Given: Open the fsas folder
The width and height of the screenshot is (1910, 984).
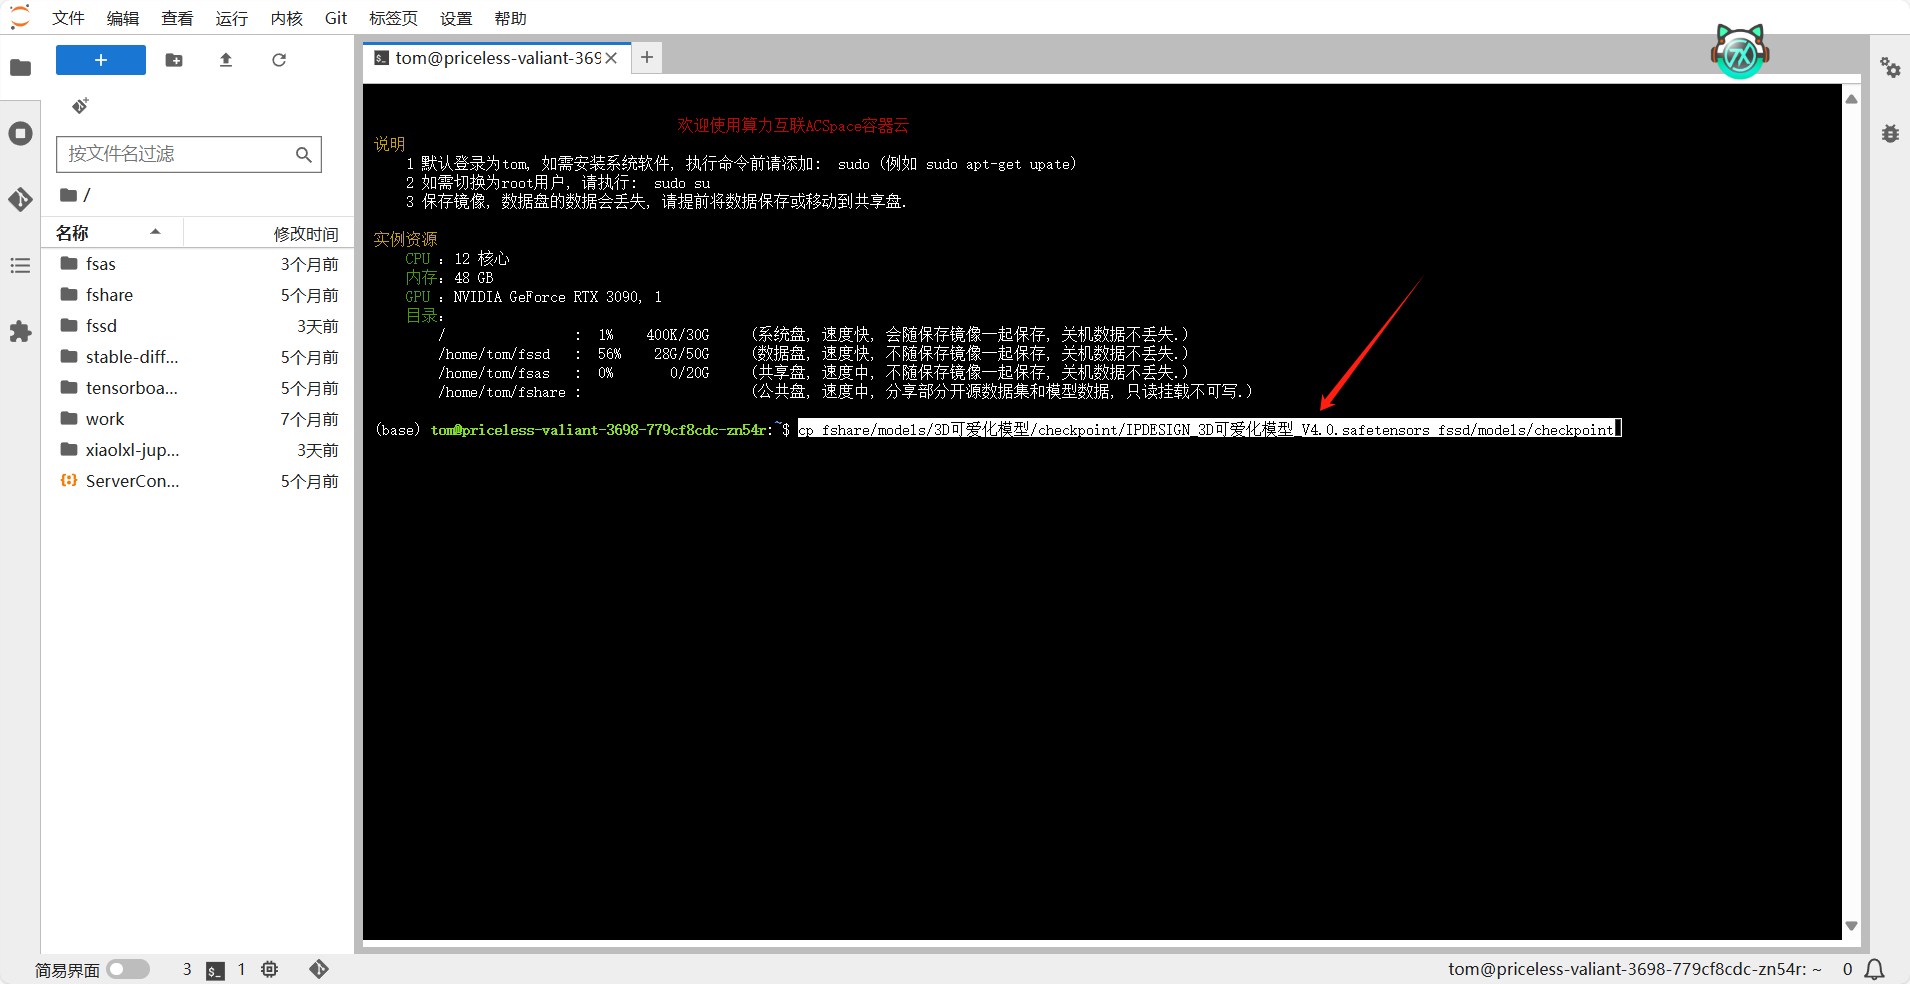Looking at the screenshot, I should point(198,264).
